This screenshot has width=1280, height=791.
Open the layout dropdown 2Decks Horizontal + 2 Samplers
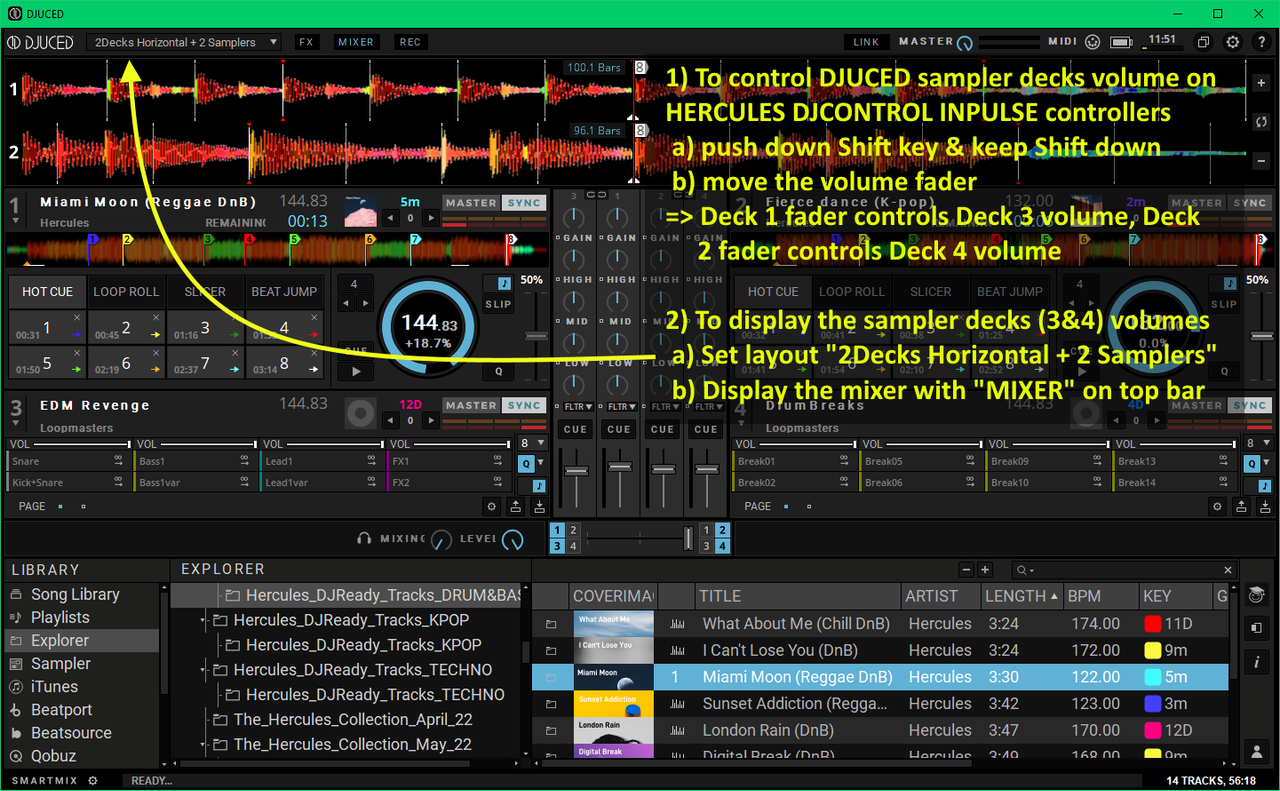184,42
